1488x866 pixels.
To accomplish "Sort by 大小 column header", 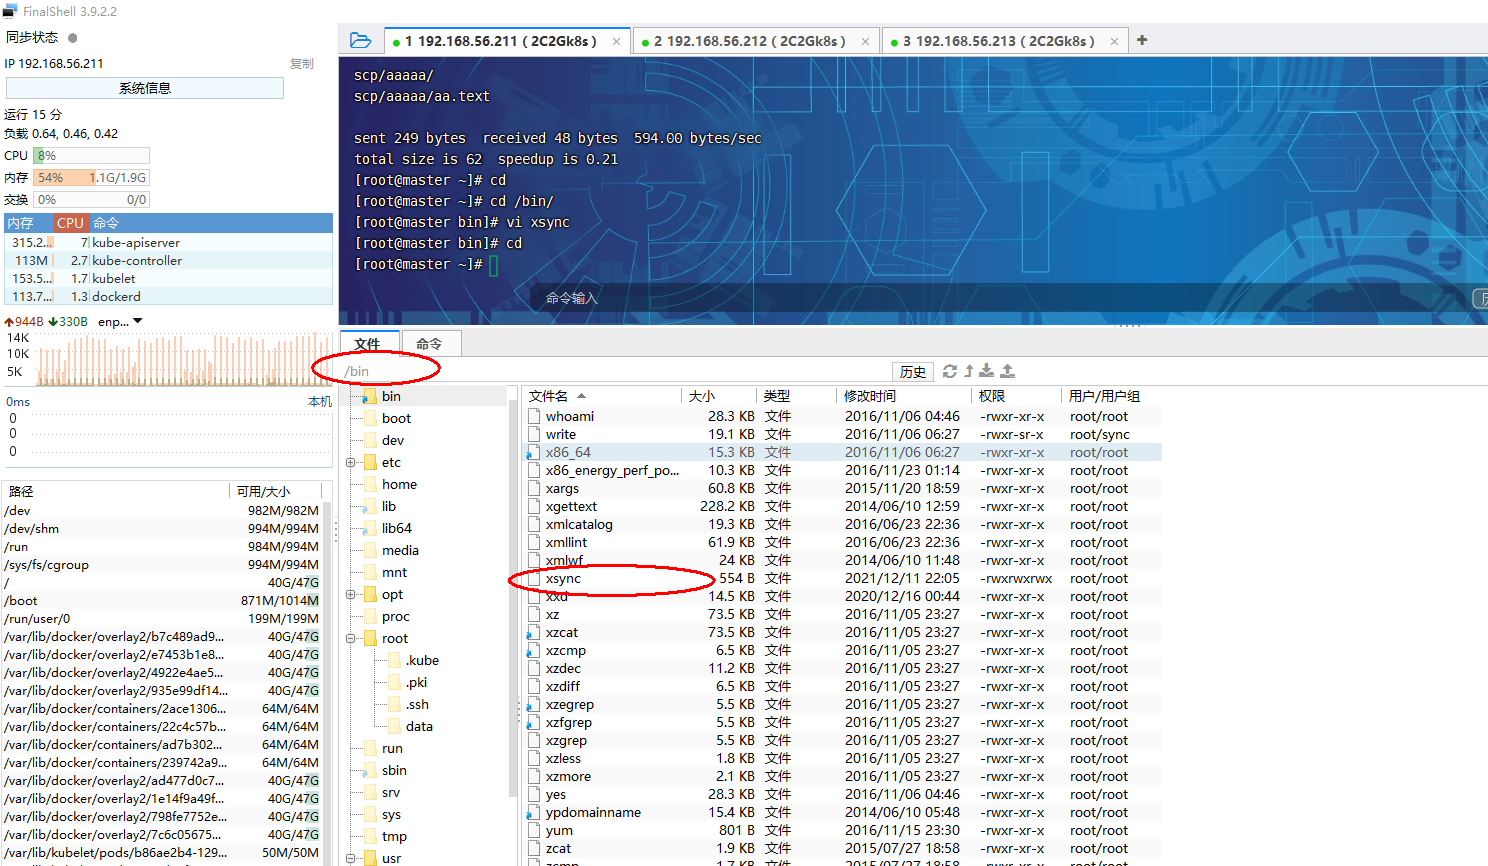I will [719, 396].
